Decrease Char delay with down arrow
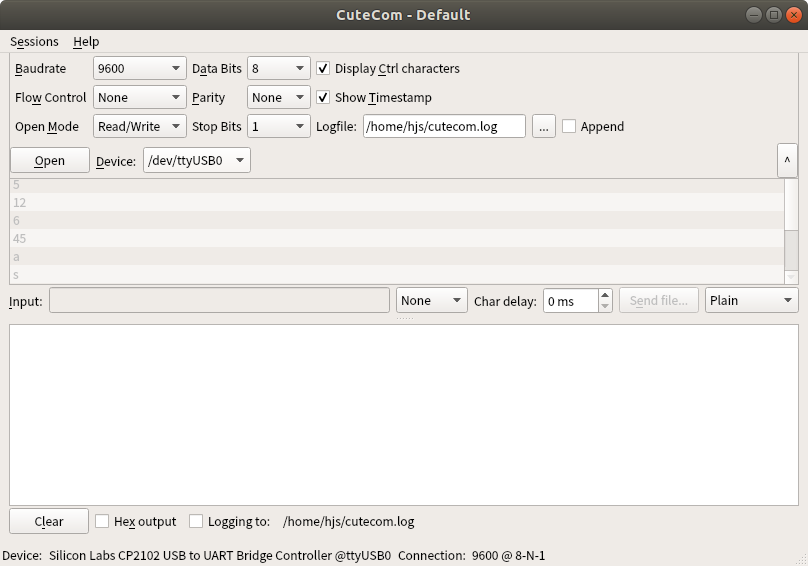This screenshot has width=808, height=566. [x=605, y=306]
